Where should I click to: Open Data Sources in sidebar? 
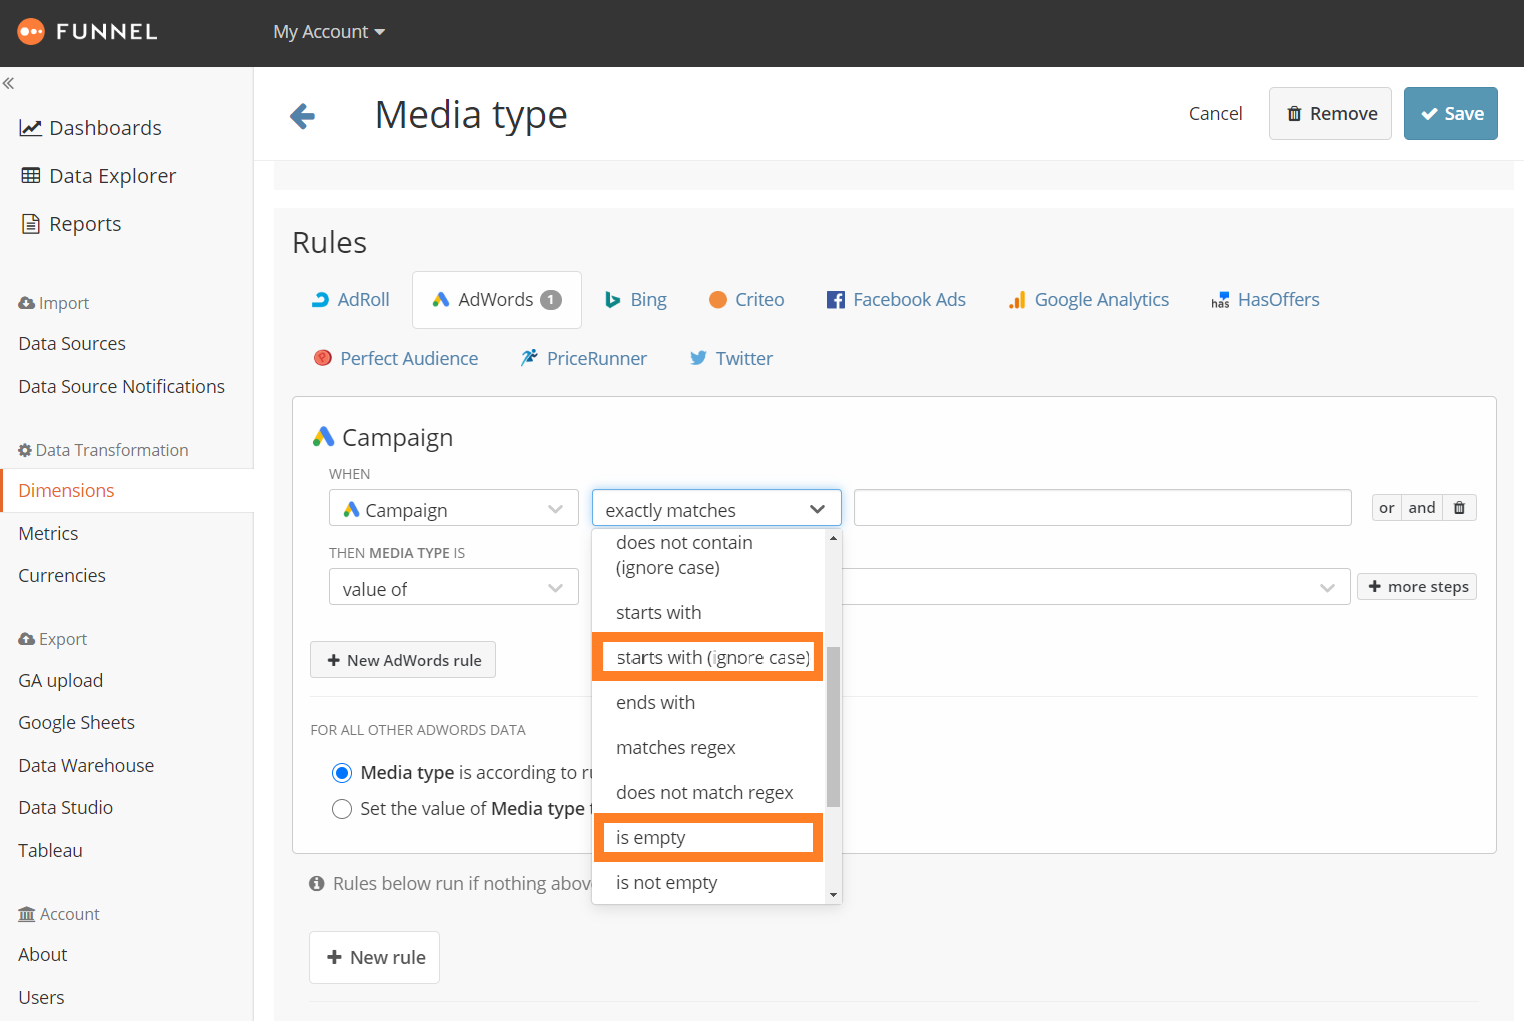coord(72,344)
